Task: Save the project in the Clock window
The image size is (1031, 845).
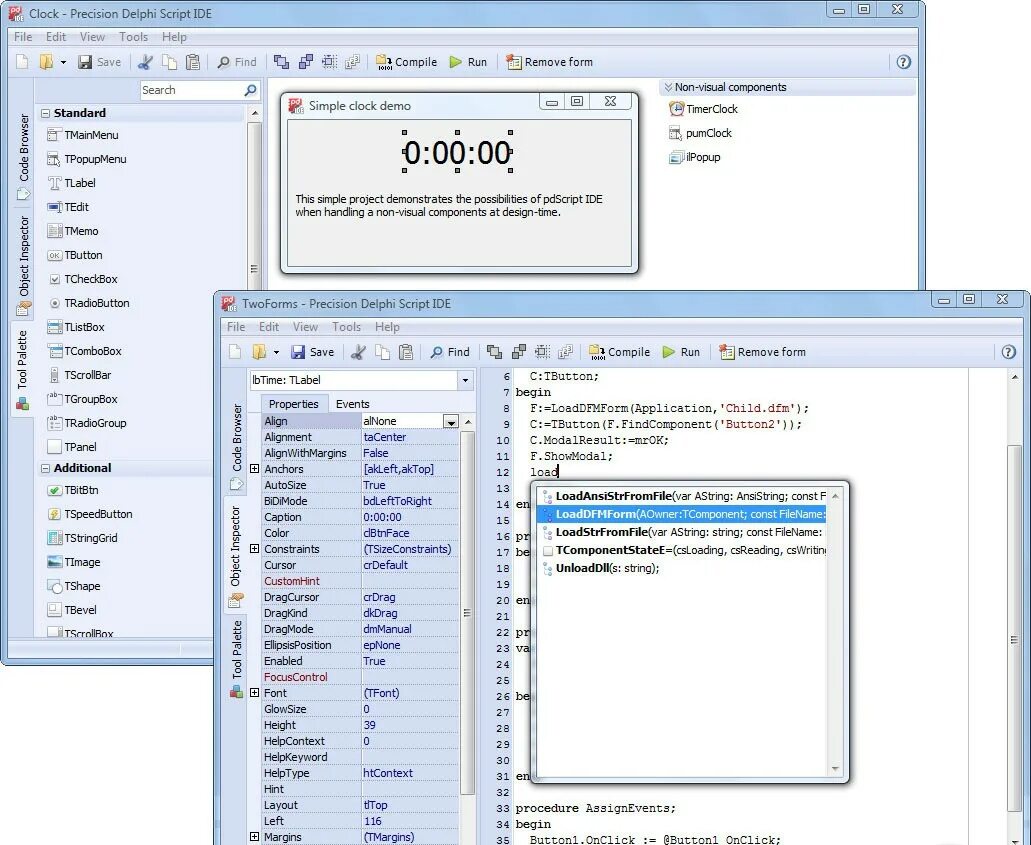Action: tap(99, 62)
